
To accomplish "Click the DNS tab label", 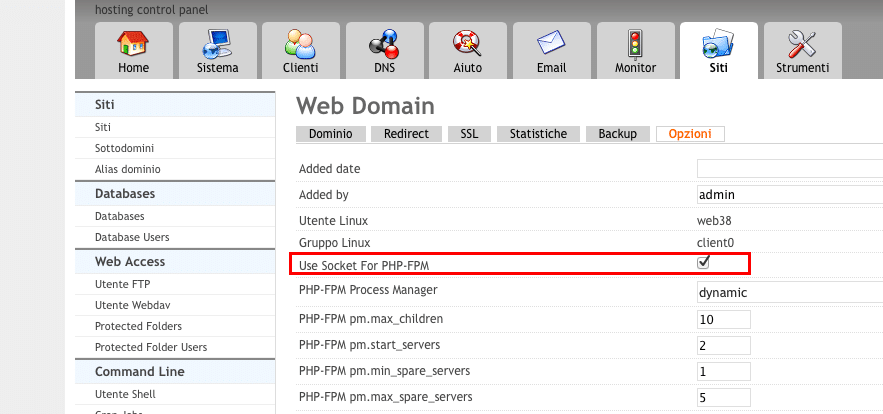I will [x=384, y=68].
